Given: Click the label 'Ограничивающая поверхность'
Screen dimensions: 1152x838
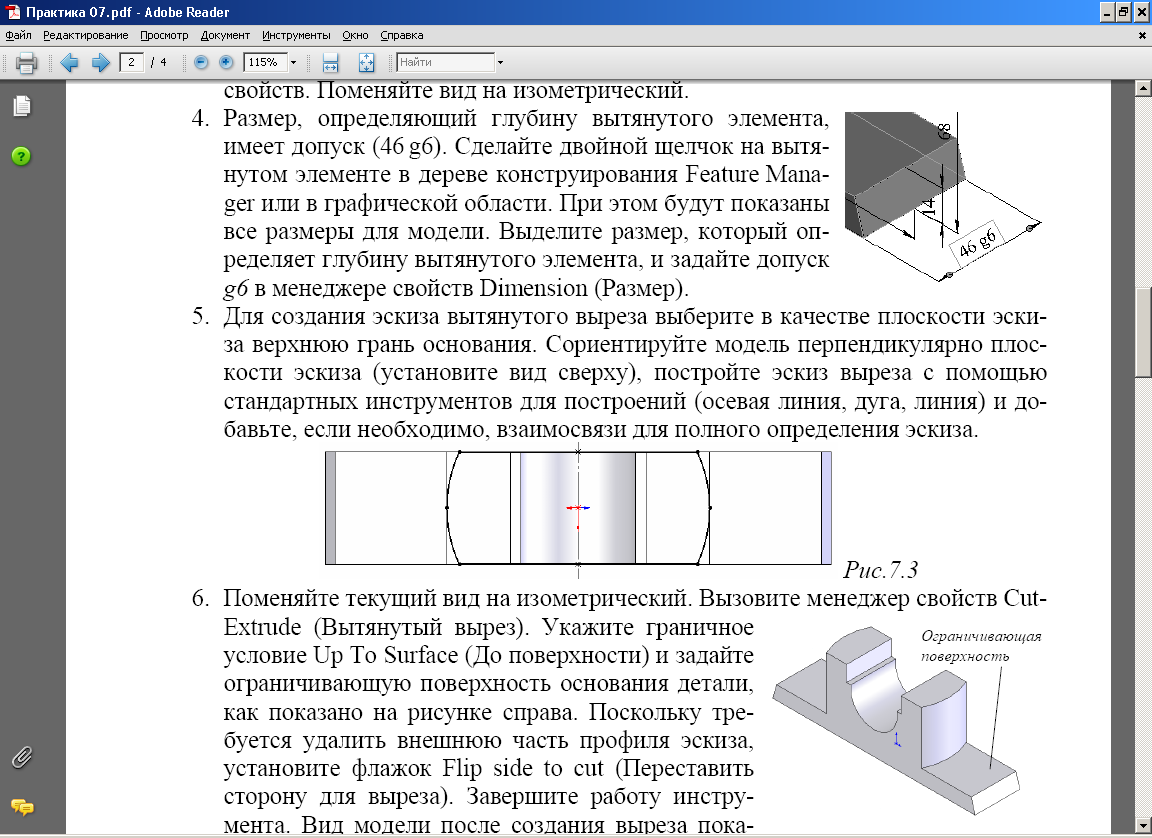Looking at the screenshot, I should 981,646.
